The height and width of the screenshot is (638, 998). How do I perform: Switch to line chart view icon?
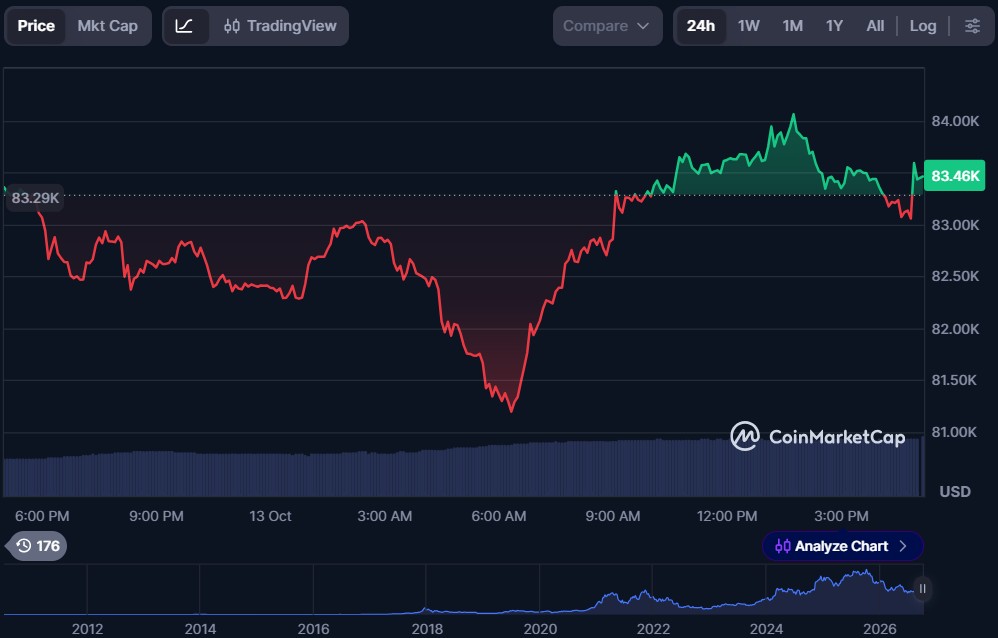(185, 26)
